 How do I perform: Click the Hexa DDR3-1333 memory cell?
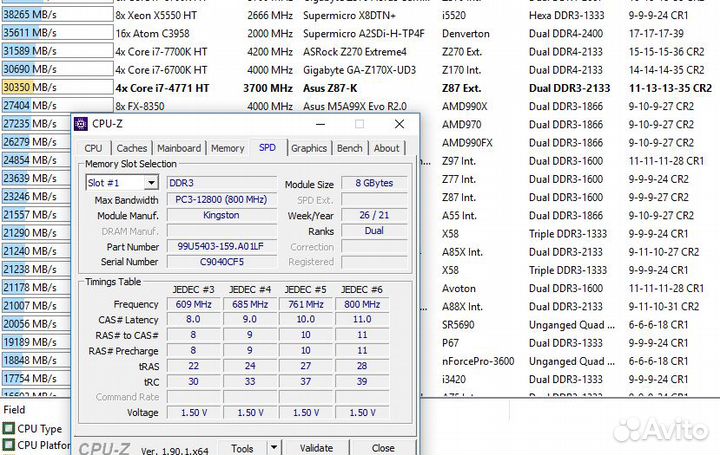tap(566, 15)
